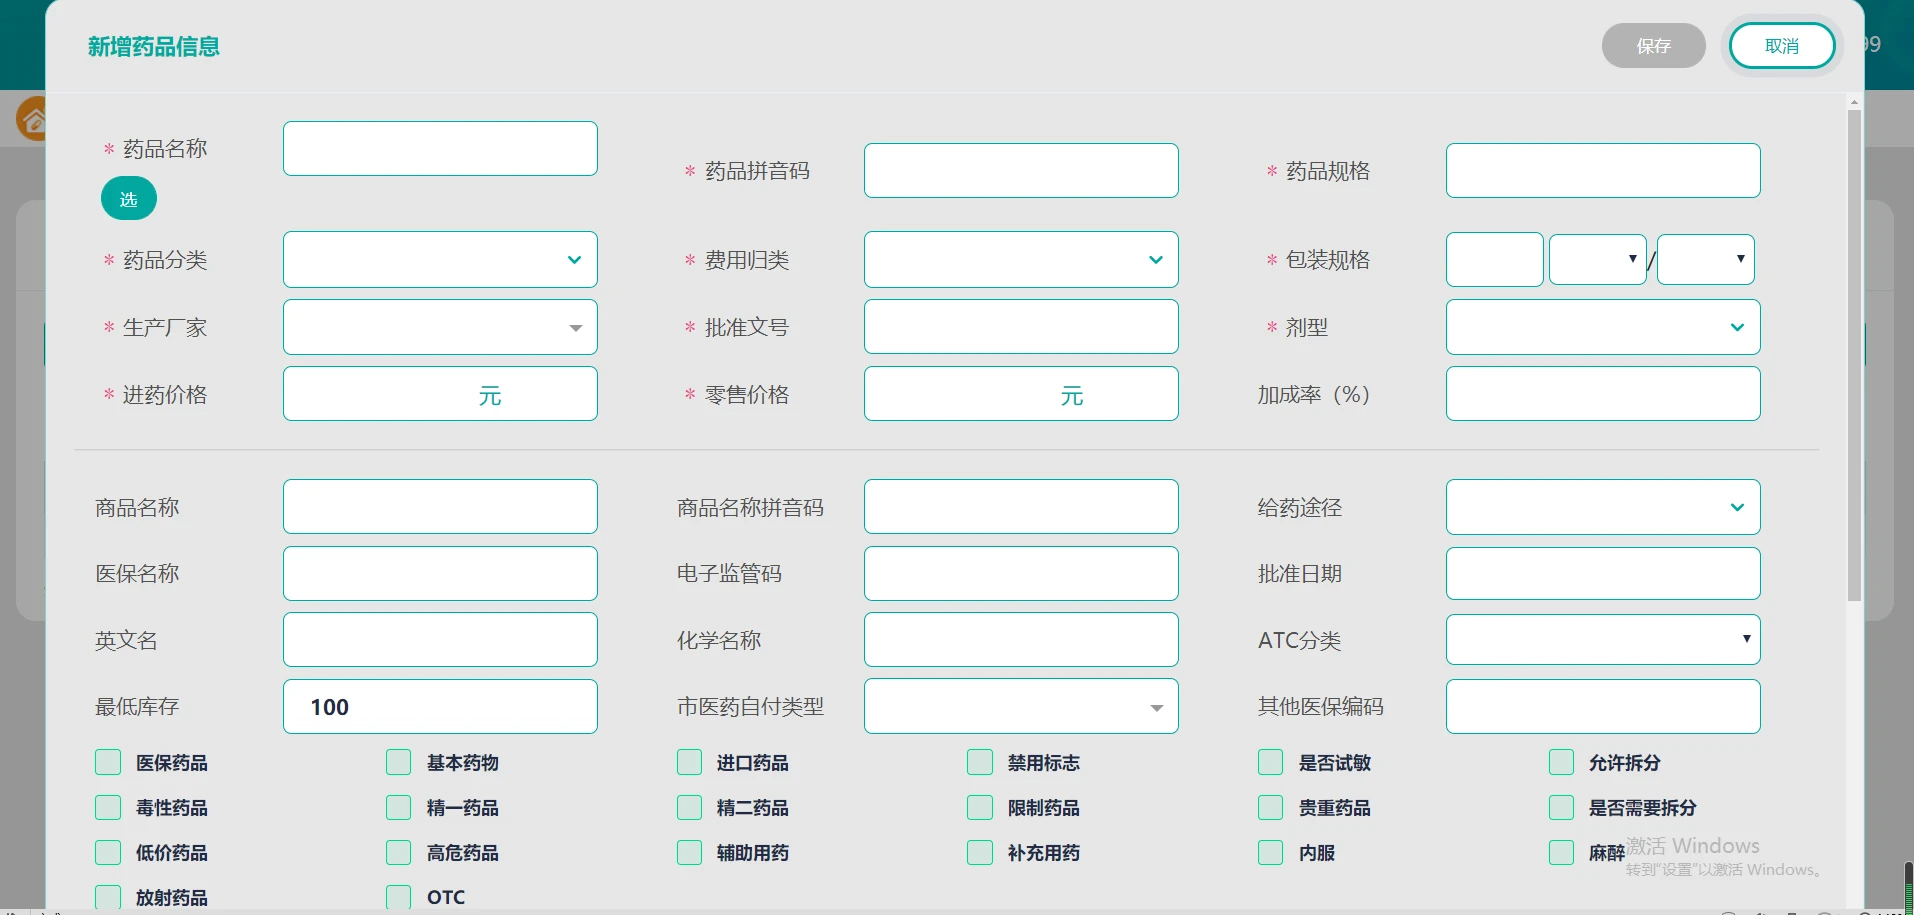The image size is (1914, 915).
Task: Open the 药品分类 dropdown
Action: coord(572,259)
